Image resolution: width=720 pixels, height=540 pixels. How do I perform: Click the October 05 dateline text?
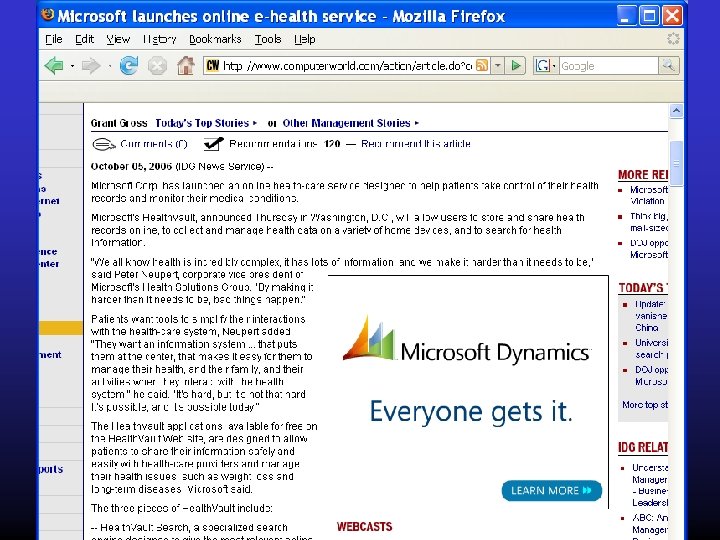[x=131, y=166]
